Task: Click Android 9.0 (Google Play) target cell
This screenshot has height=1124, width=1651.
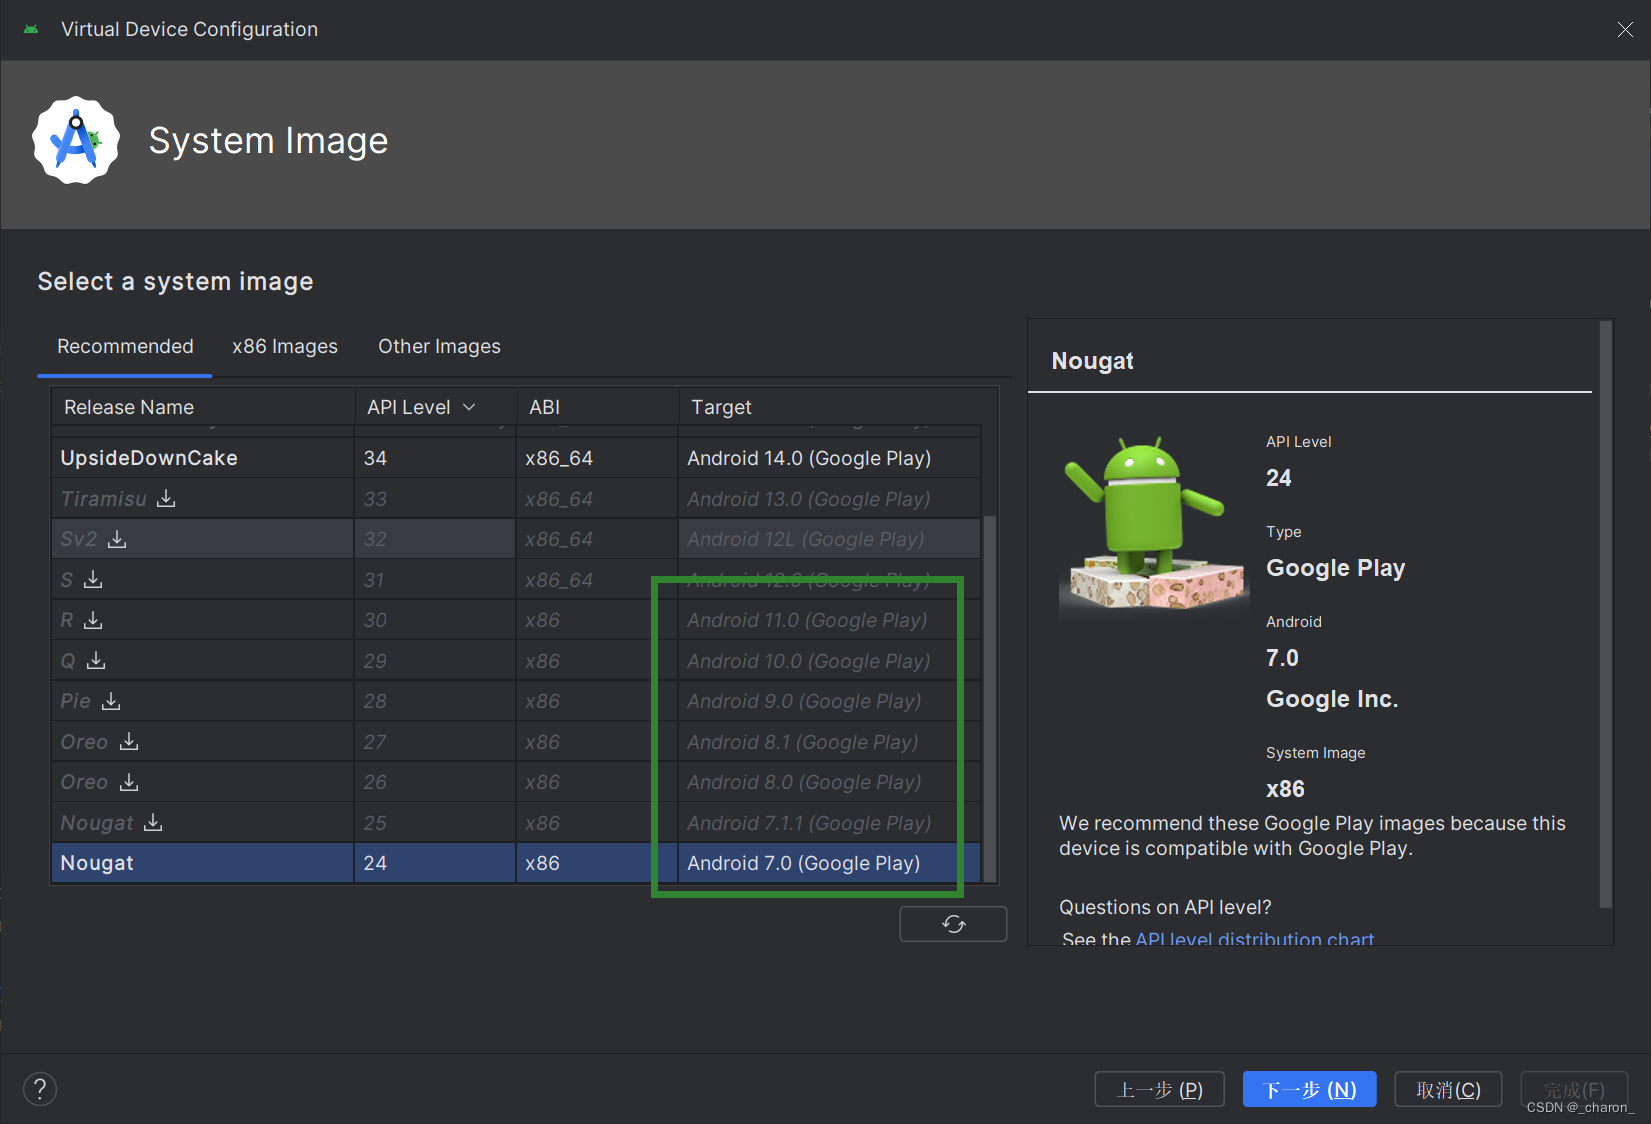Action: click(830, 701)
